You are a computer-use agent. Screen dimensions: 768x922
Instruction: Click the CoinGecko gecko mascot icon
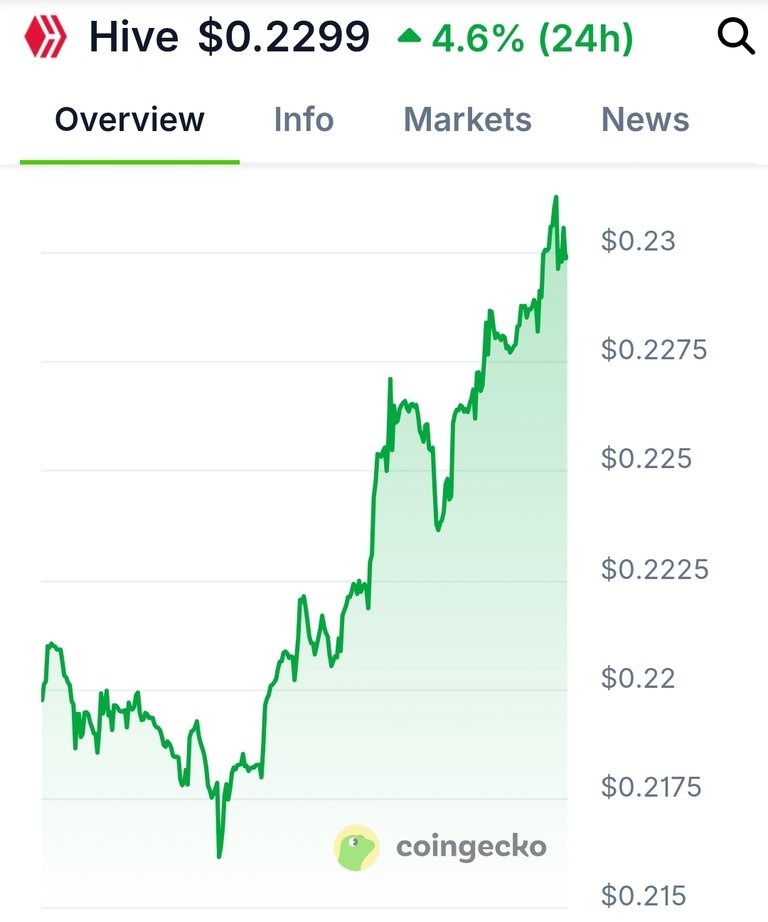point(356,847)
